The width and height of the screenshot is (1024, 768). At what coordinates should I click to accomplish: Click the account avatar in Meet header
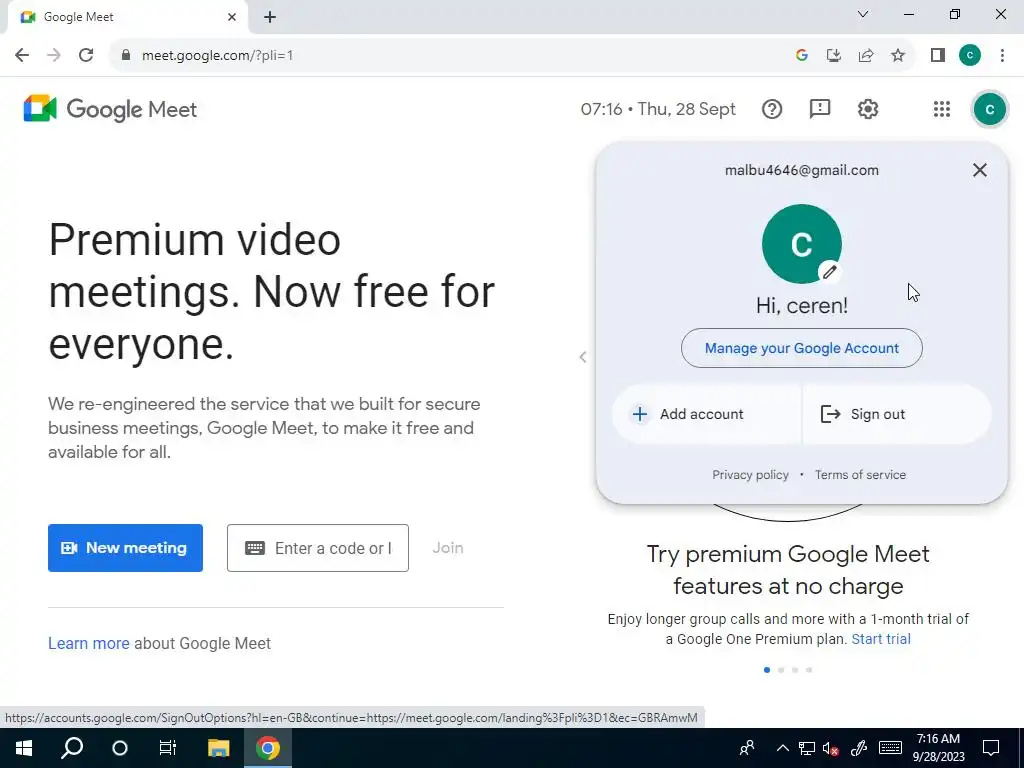tap(989, 109)
